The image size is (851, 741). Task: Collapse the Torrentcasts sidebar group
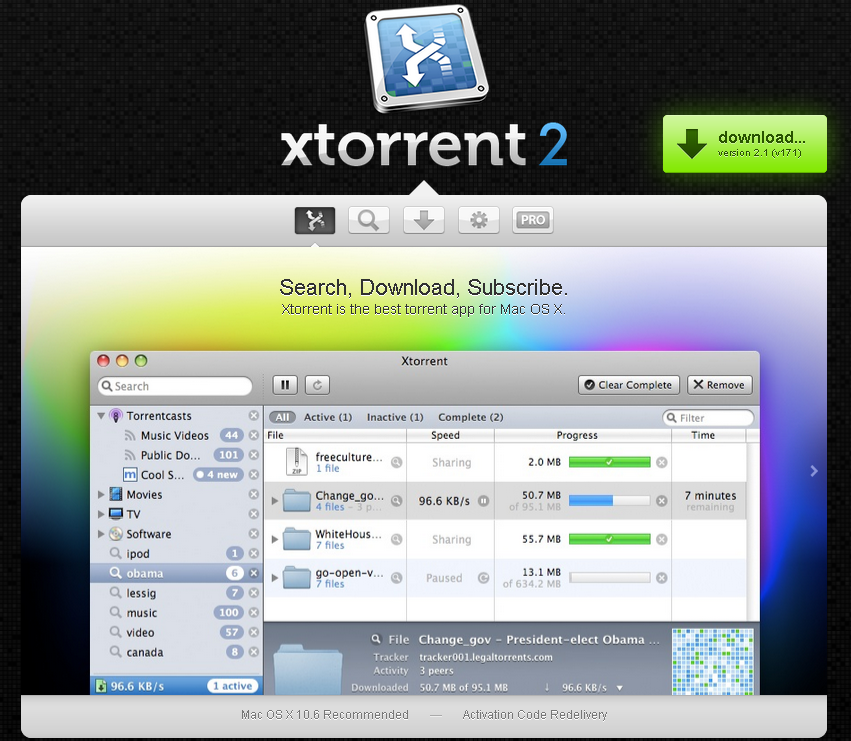click(x=102, y=416)
